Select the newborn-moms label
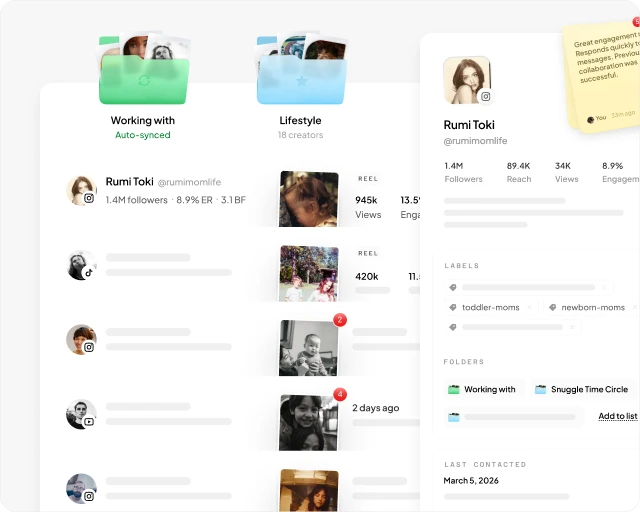This screenshot has width=640, height=512. [x=593, y=307]
